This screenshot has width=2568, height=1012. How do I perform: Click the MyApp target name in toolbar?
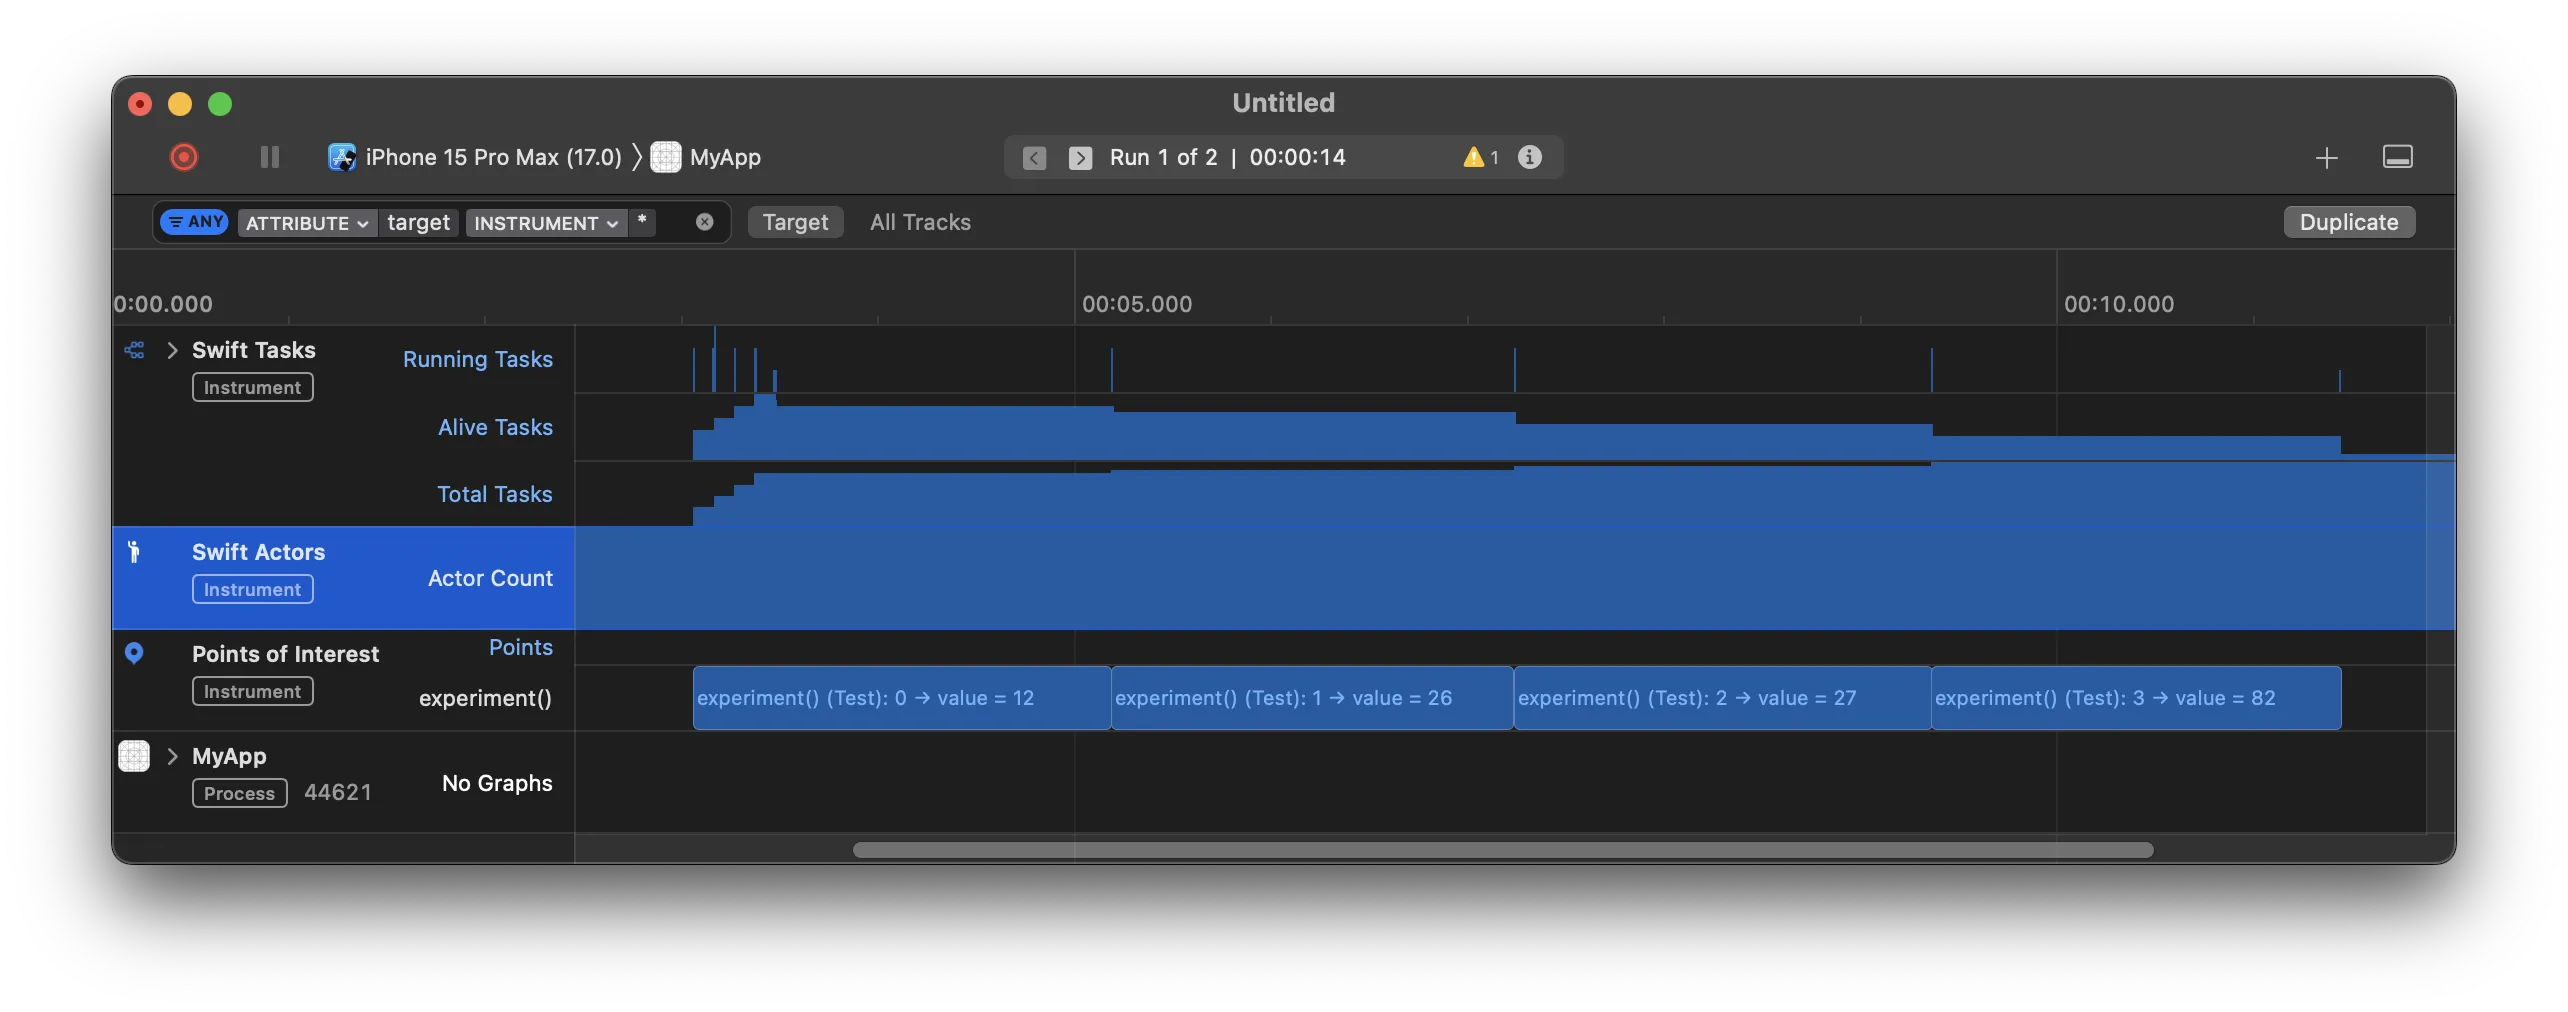click(x=725, y=157)
